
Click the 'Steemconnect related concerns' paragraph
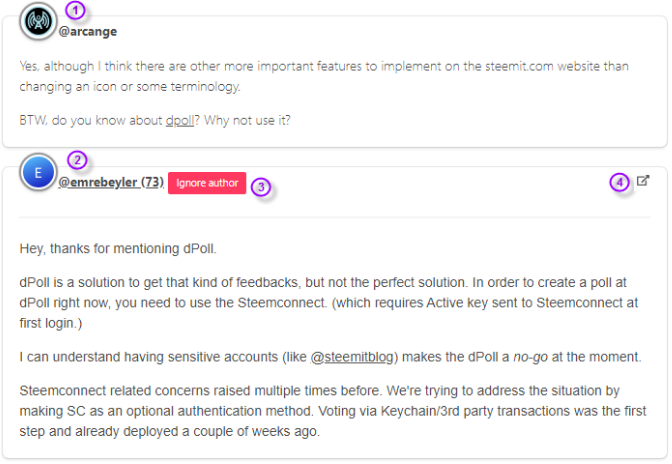click(x=333, y=411)
